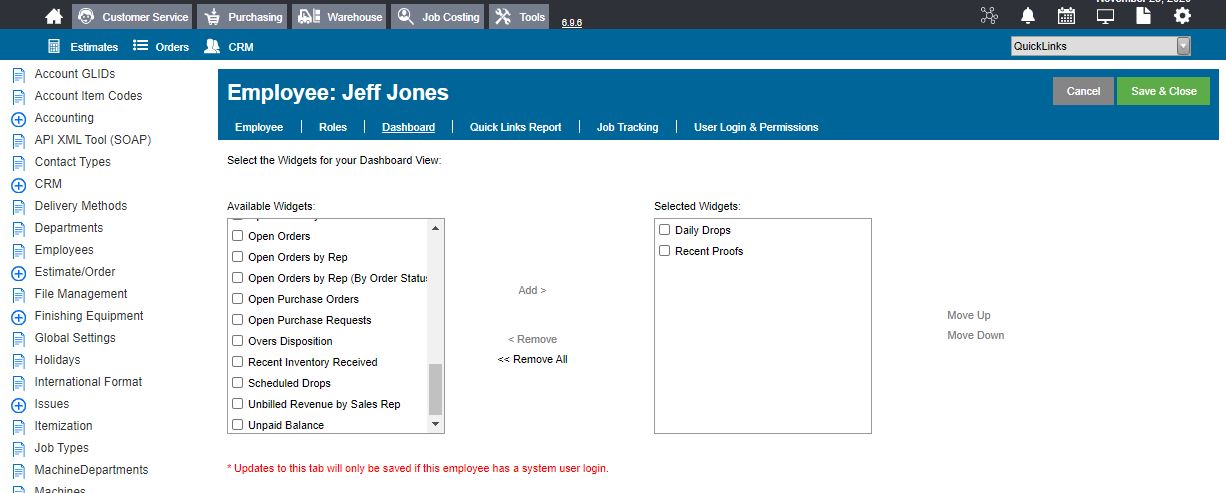Cancel editing the employee
Image resolution: width=1226 pixels, height=493 pixels.
1083,91
